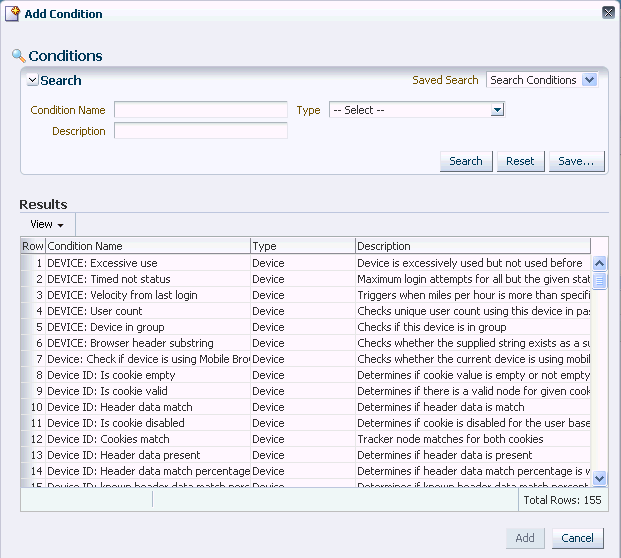Viewport: 621px width, 558px height.
Task: Click the Conditions magnifier icon
Action: pos(18,56)
